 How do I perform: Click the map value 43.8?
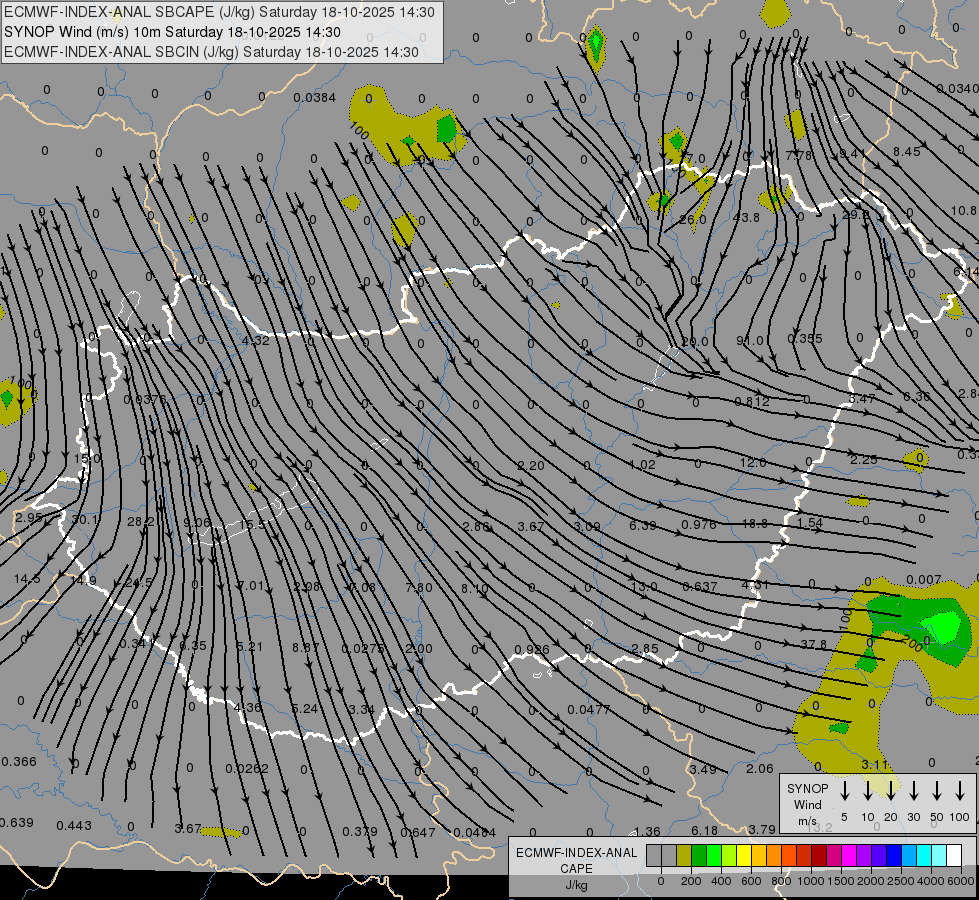click(746, 217)
